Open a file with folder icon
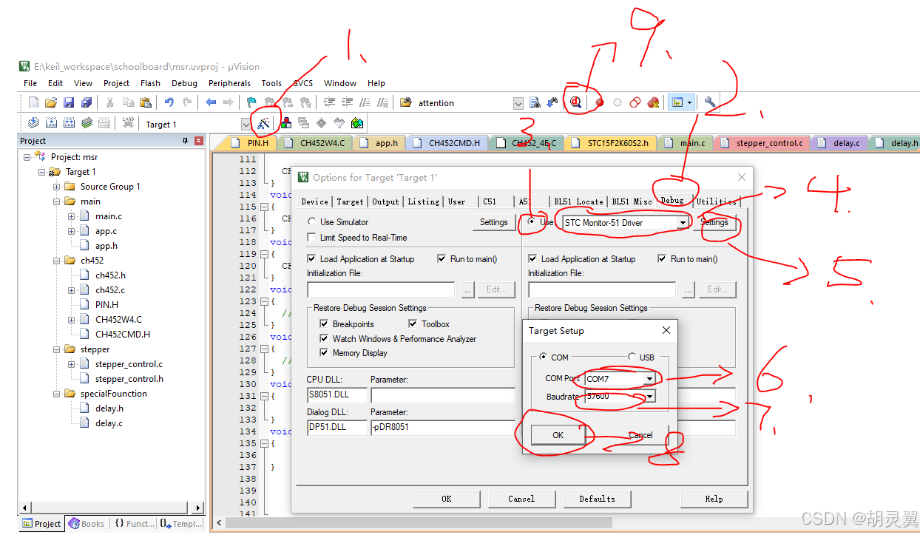 pos(51,102)
